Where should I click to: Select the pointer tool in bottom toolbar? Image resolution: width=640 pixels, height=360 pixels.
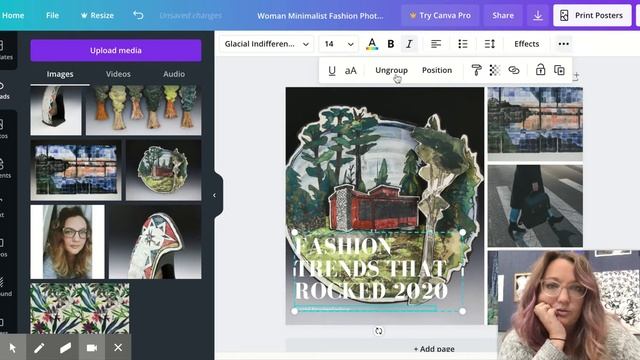point(12,348)
